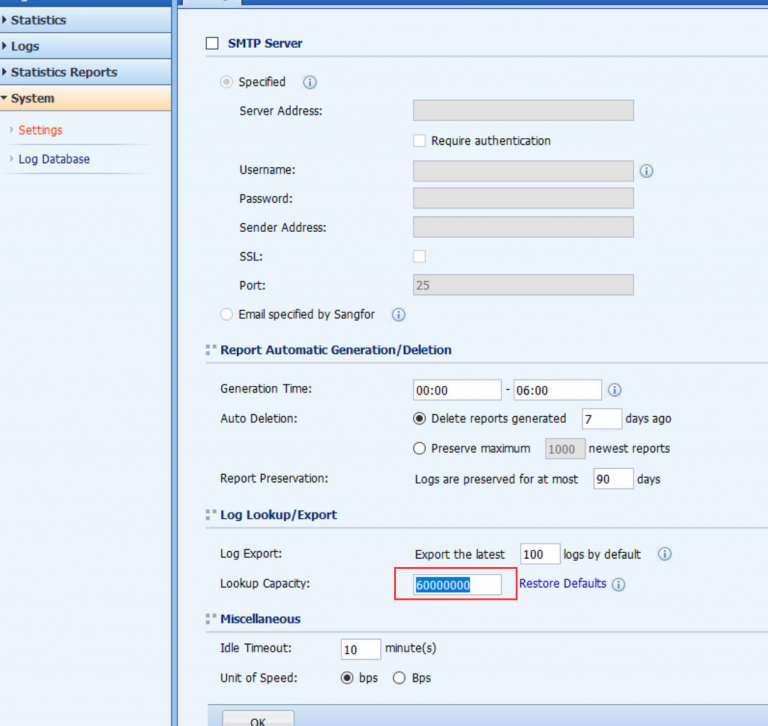Open the Settings item under System
The height and width of the screenshot is (726, 768).
[40, 130]
